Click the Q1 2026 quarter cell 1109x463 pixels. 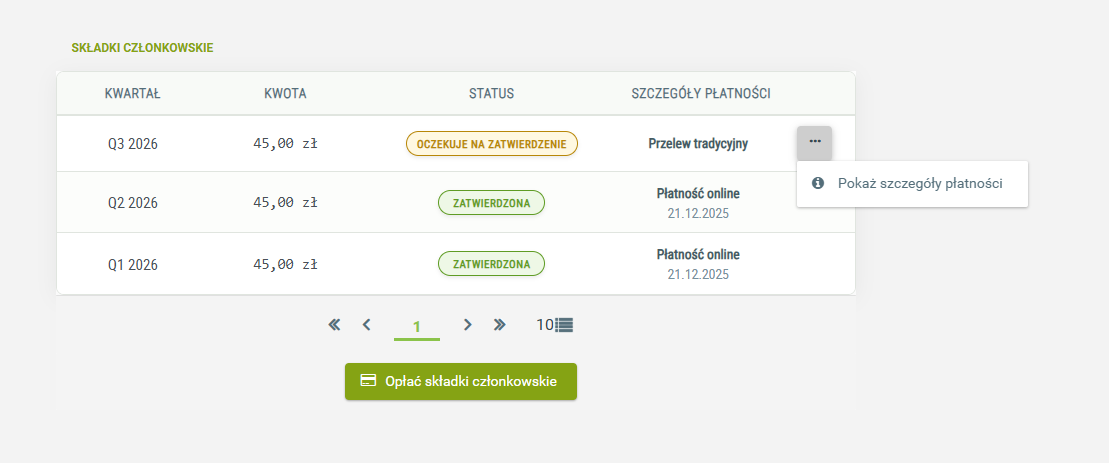133,265
